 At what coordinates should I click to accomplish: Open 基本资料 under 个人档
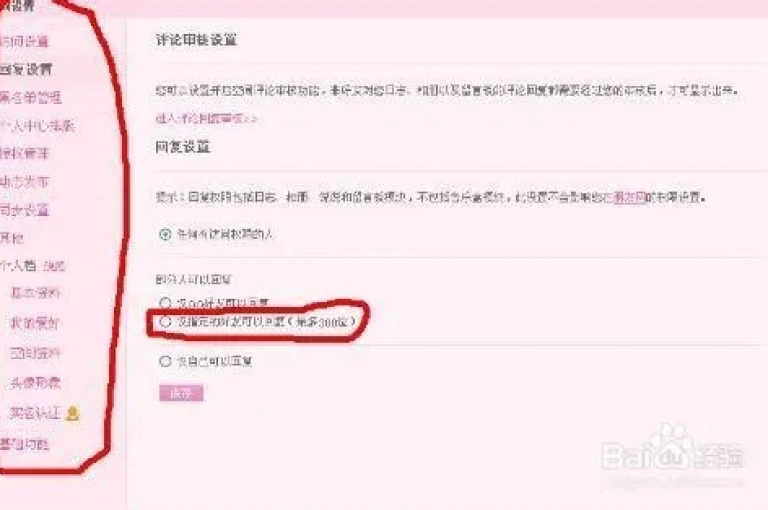[x=35, y=293]
